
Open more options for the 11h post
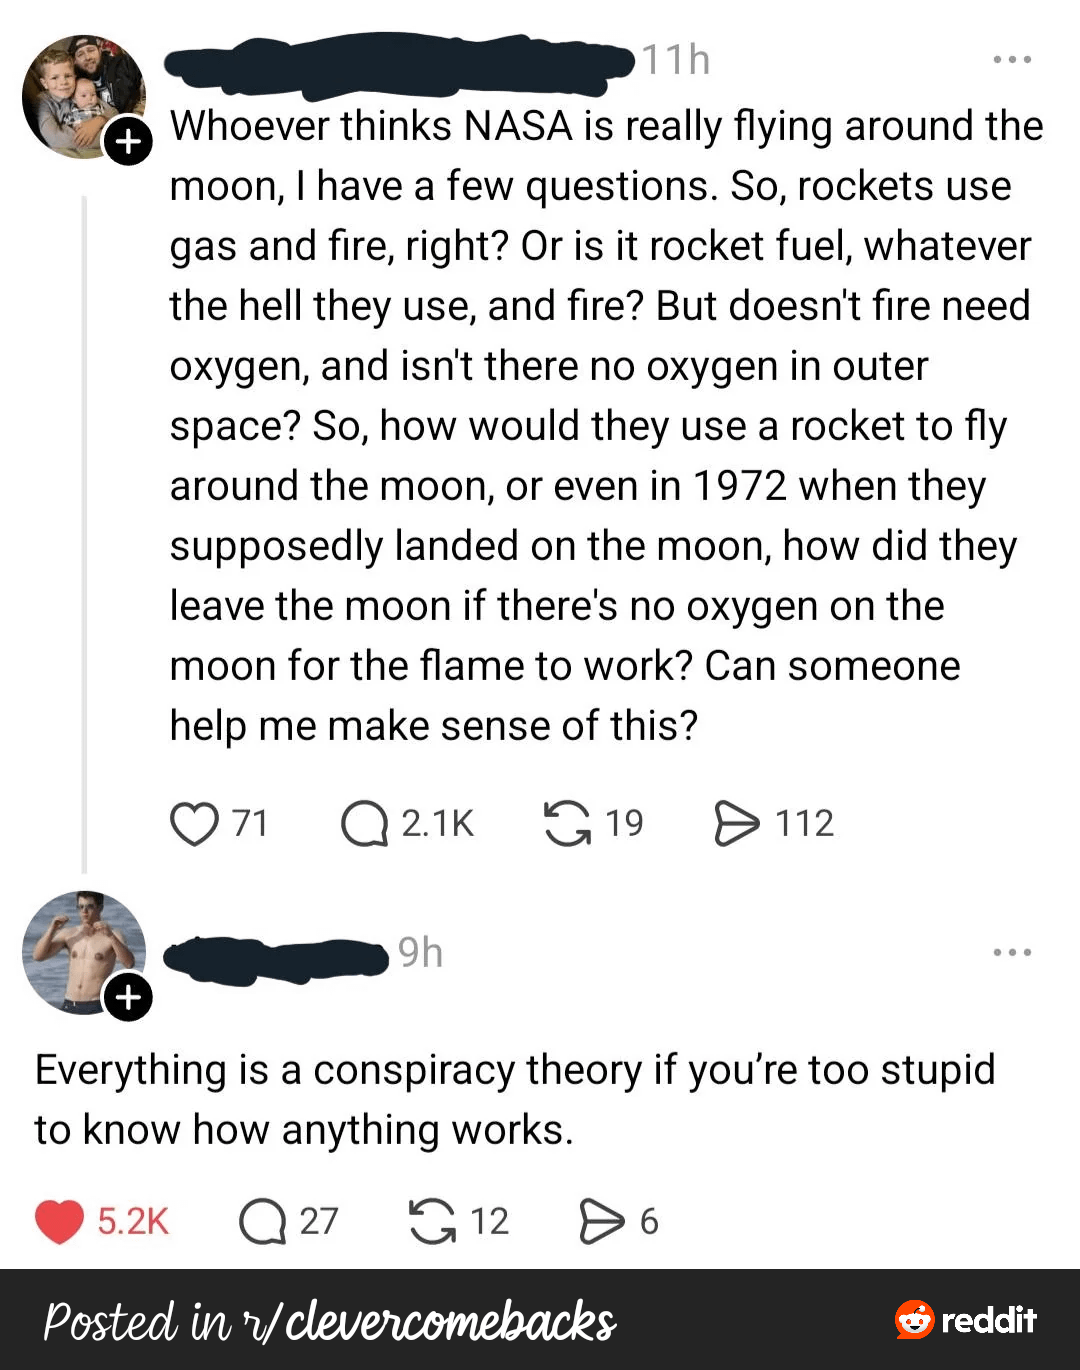(x=1012, y=60)
